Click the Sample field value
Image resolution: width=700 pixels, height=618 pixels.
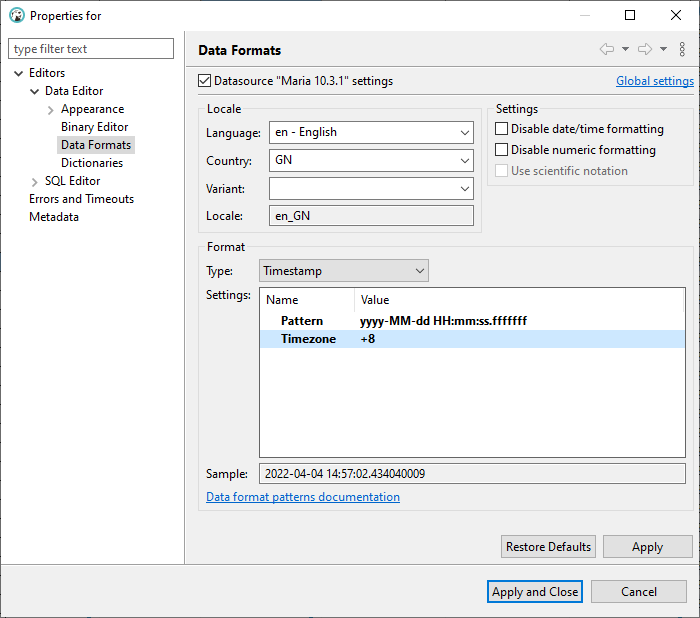point(472,473)
